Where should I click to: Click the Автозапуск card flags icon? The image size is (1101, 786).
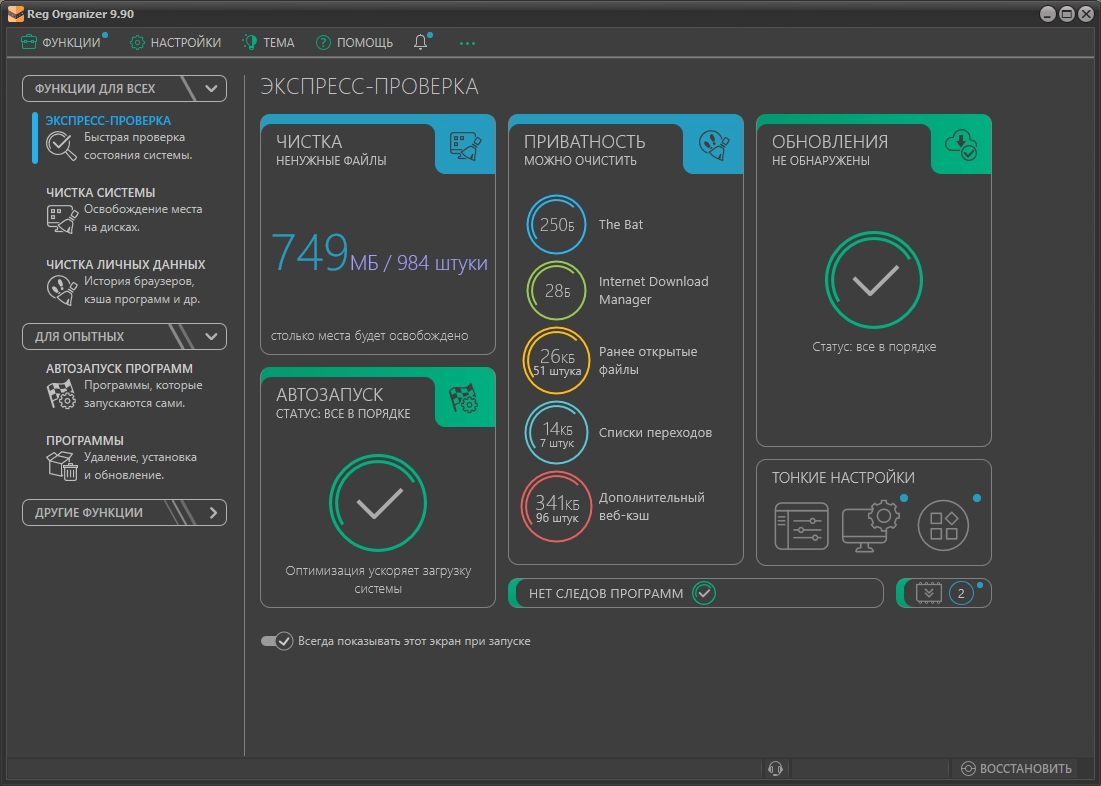click(x=465, y=399)
